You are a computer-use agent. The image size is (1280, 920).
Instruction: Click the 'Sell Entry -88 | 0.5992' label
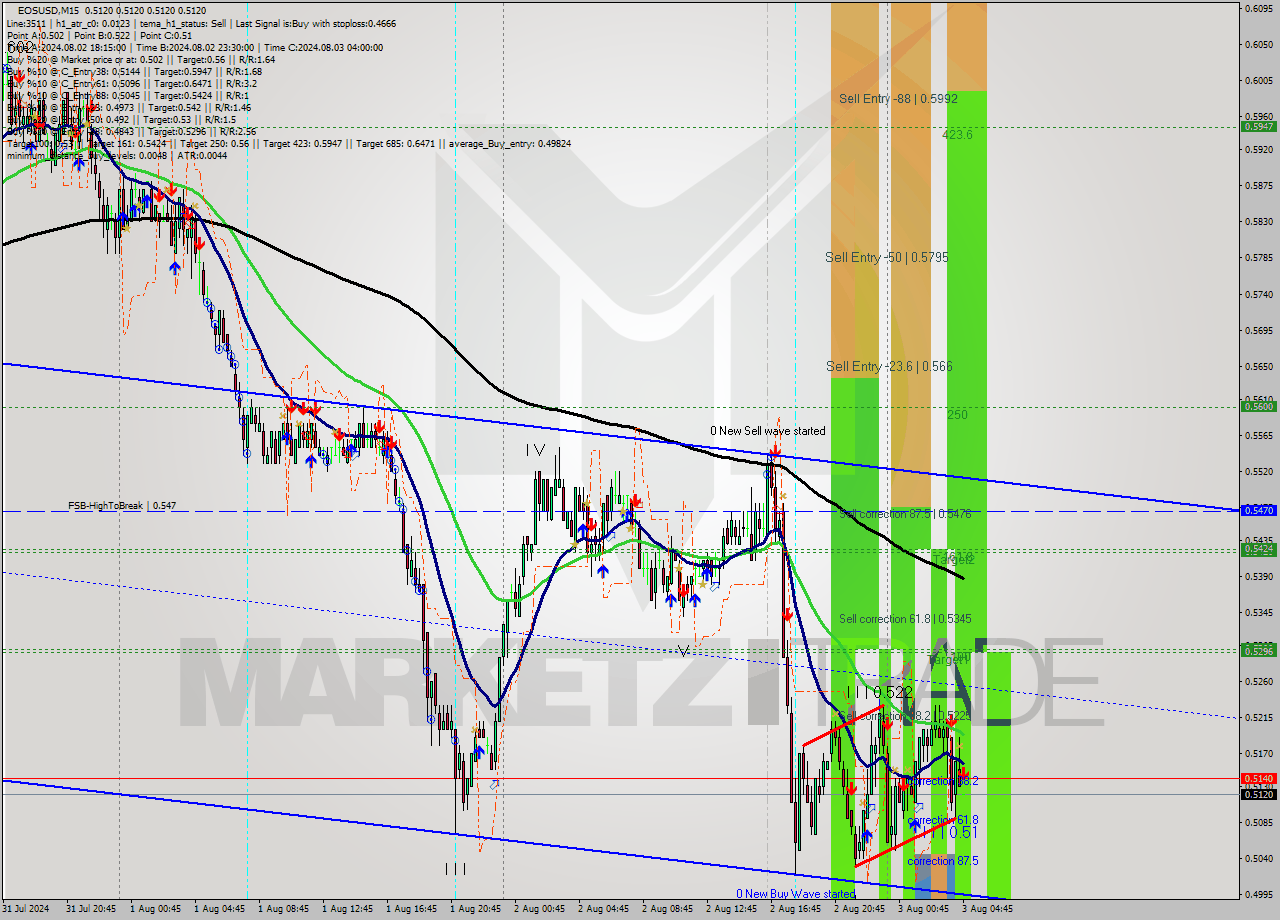(x=898, y=99)
